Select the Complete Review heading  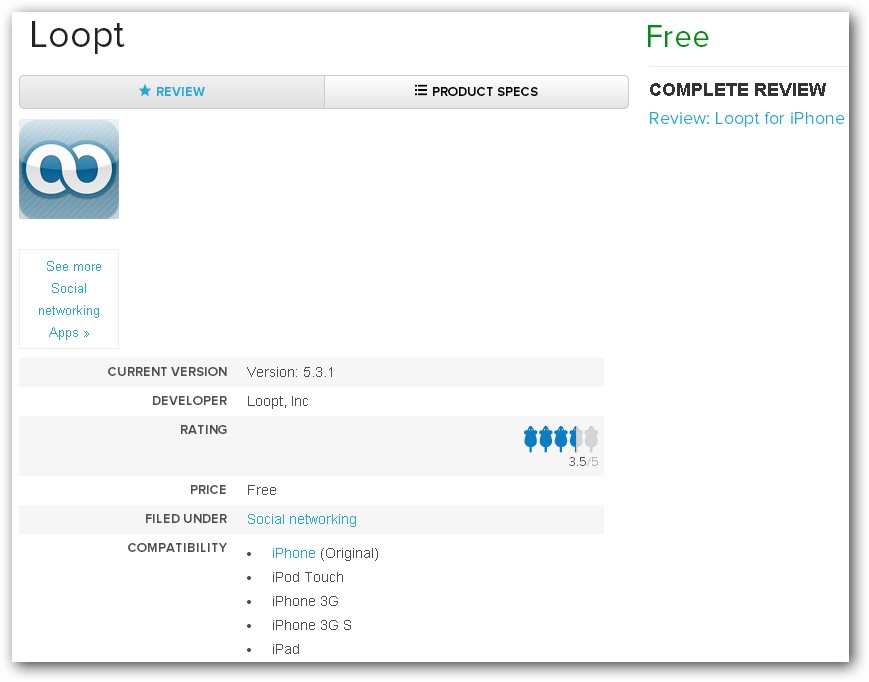(738, 90)
